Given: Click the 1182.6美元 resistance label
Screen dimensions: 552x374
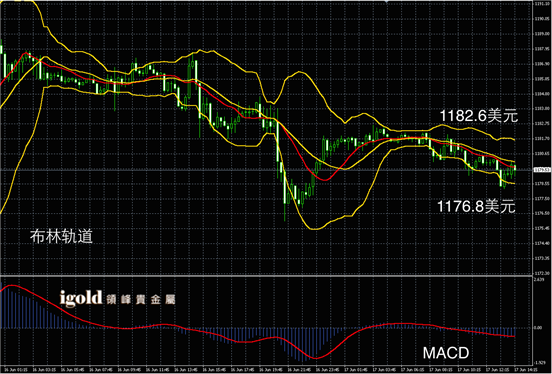Looking at the screenshot, I should click(x=479, y=116).
